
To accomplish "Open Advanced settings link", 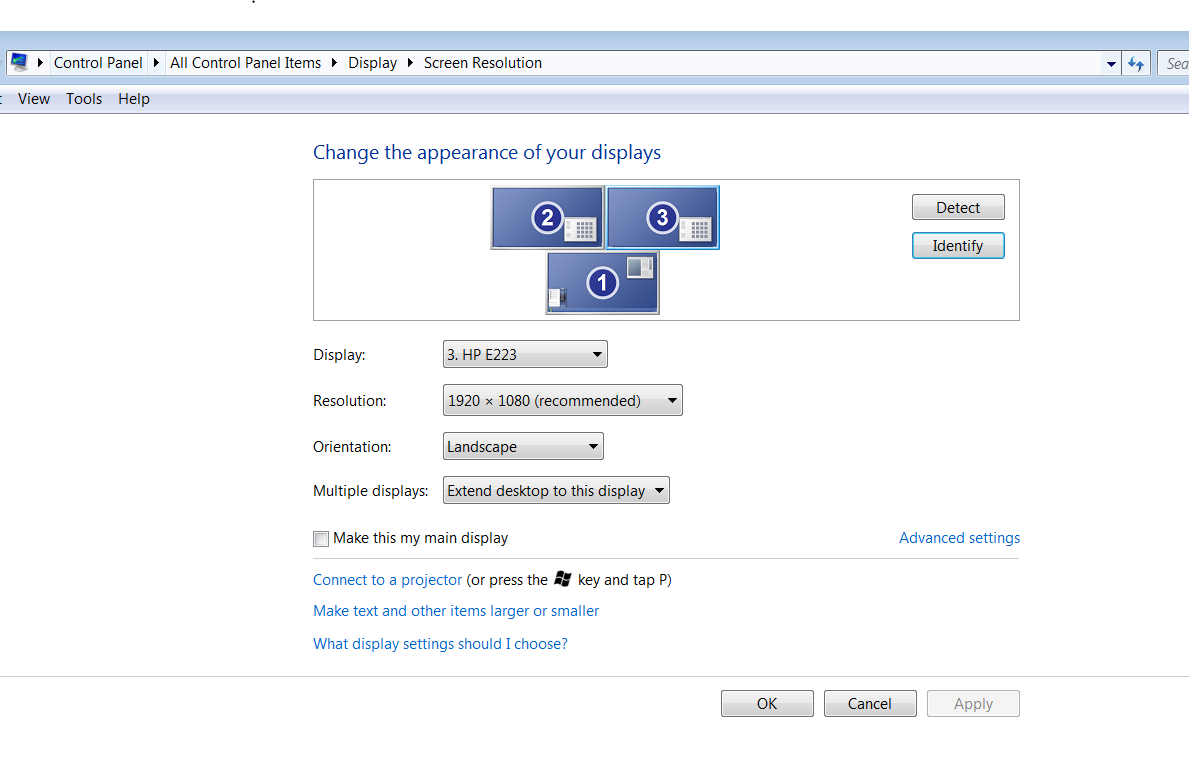I will coord(959,537).
